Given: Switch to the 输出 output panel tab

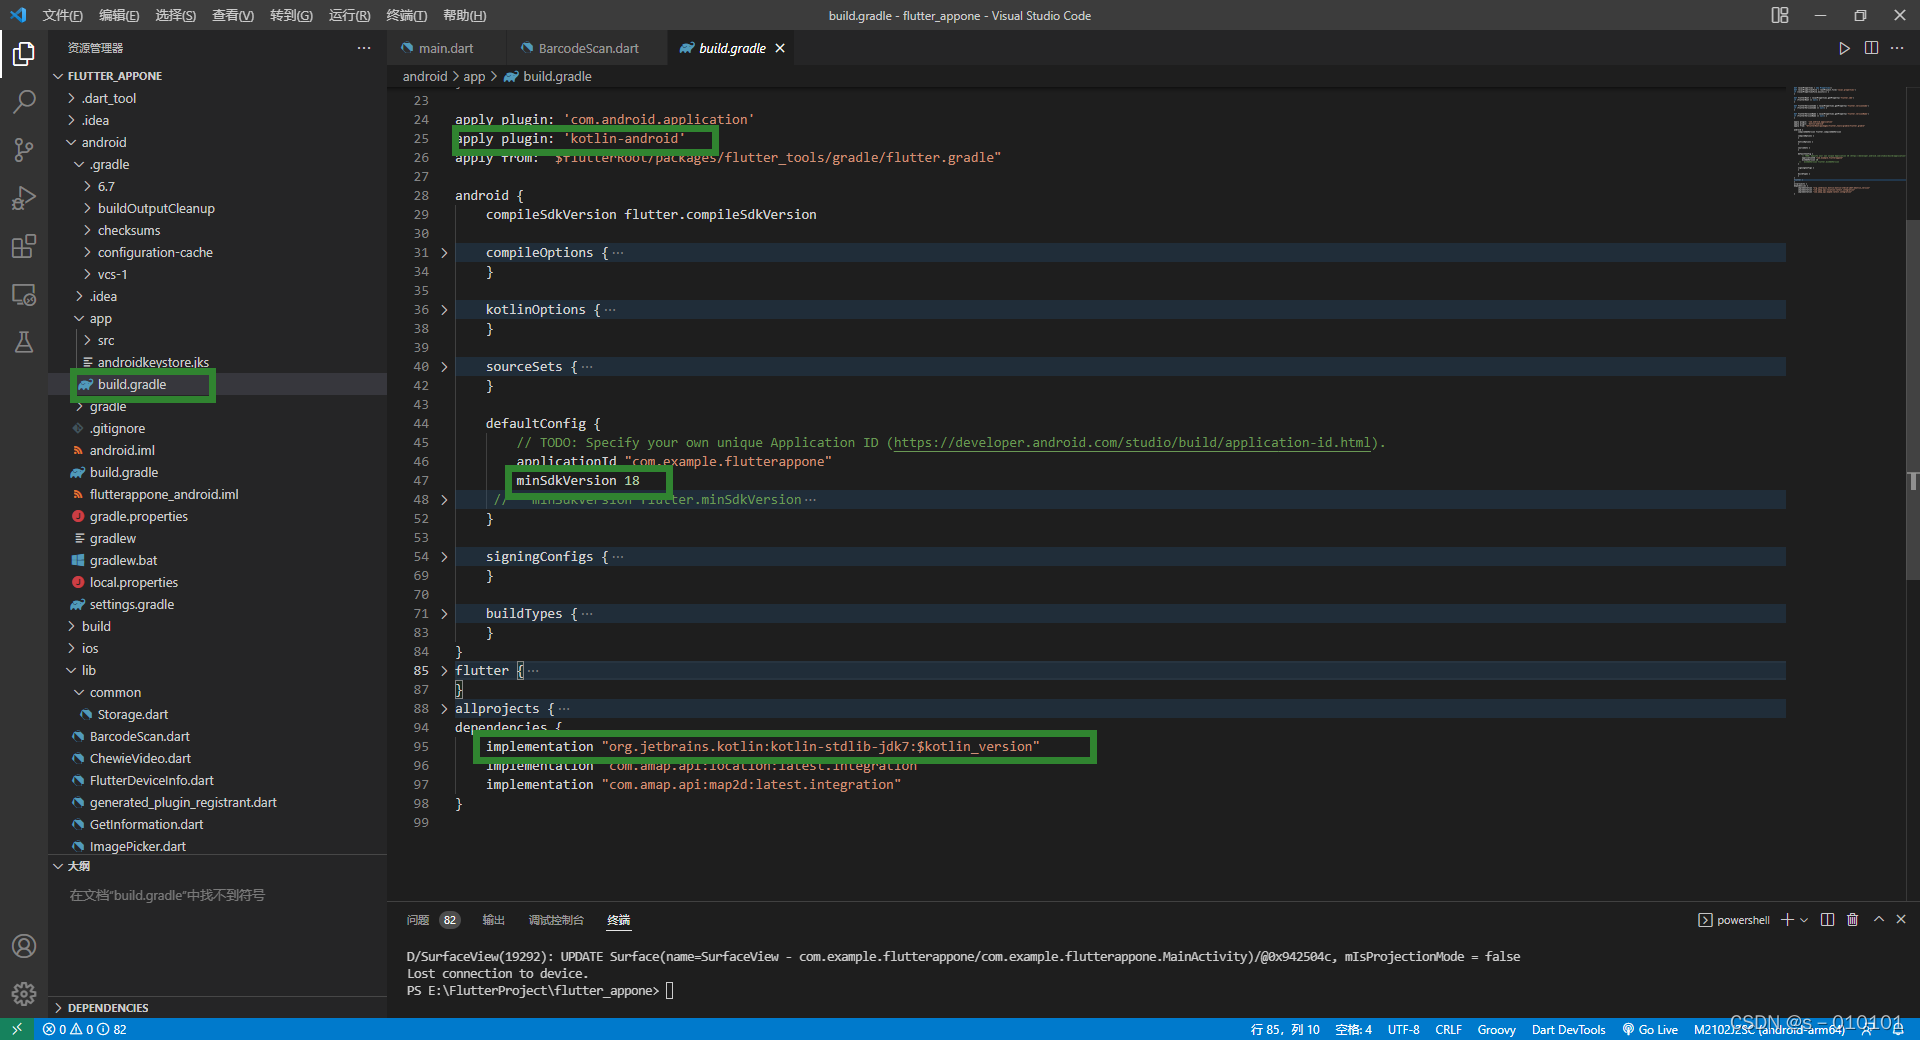Looking at the screenshot, I should 493,920.
